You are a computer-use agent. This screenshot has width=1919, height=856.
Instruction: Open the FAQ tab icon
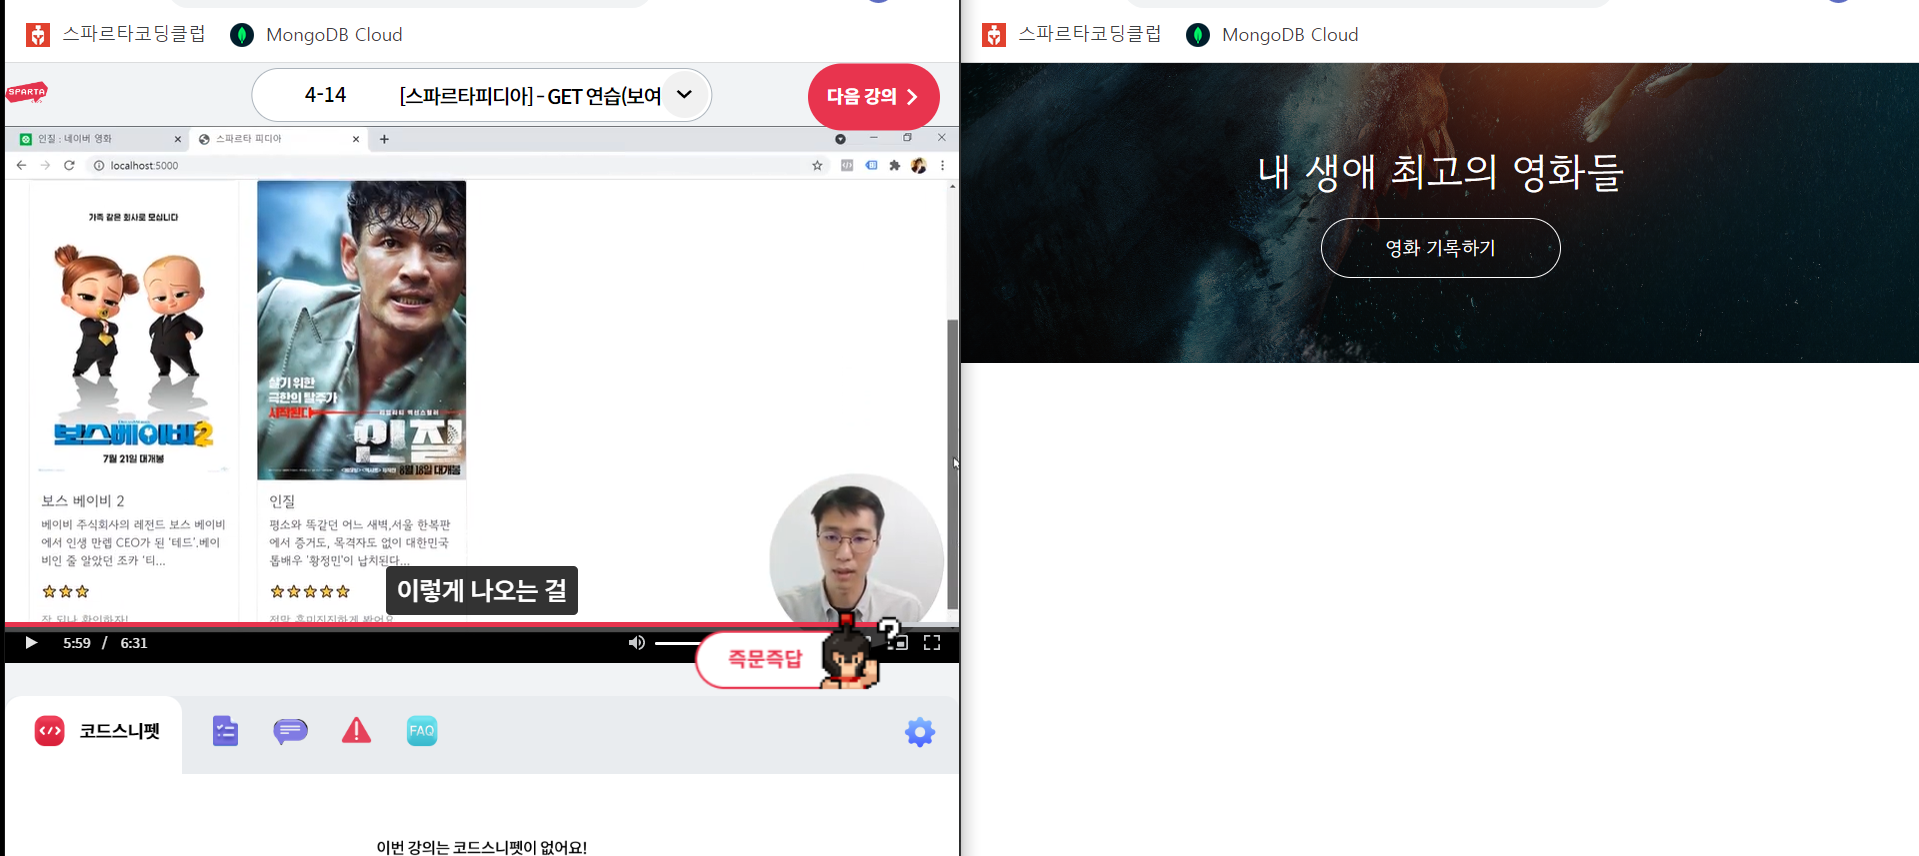[x=422, y=731]
